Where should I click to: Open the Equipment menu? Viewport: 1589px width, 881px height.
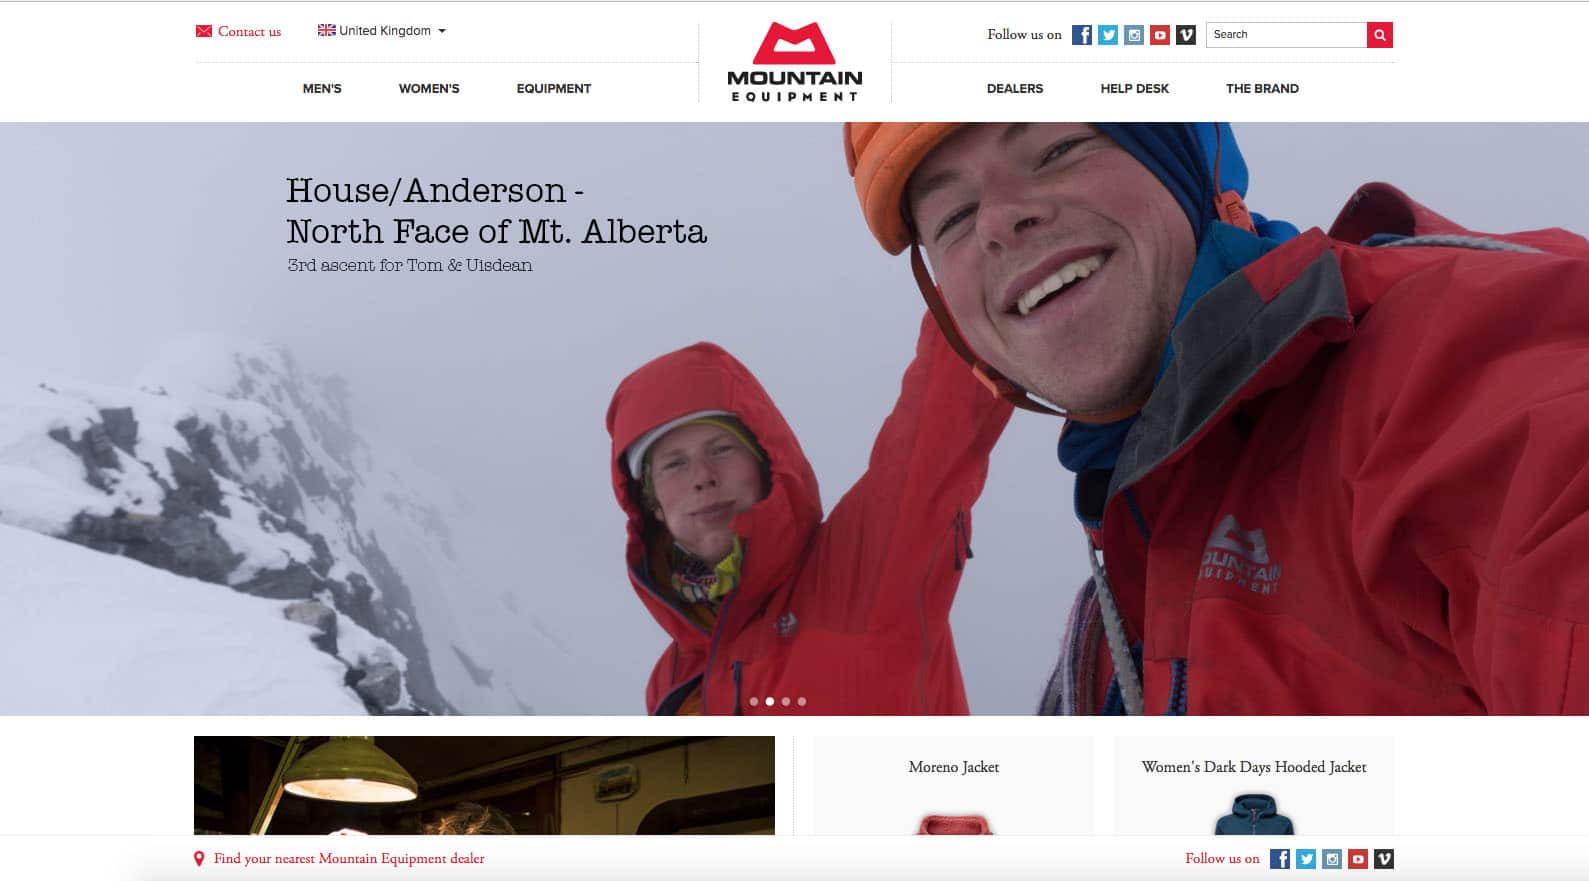pyautogui.click(x=554, y=89)
